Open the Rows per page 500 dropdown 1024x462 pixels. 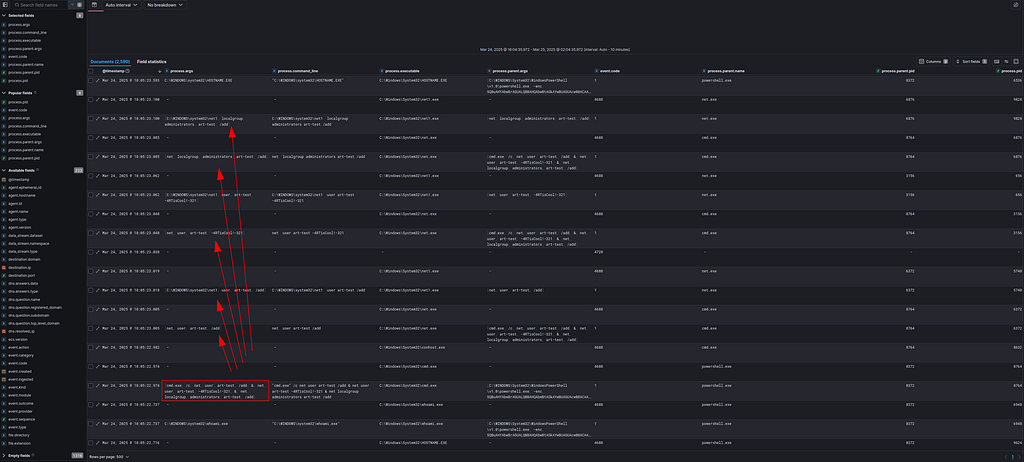click(110, 457)
